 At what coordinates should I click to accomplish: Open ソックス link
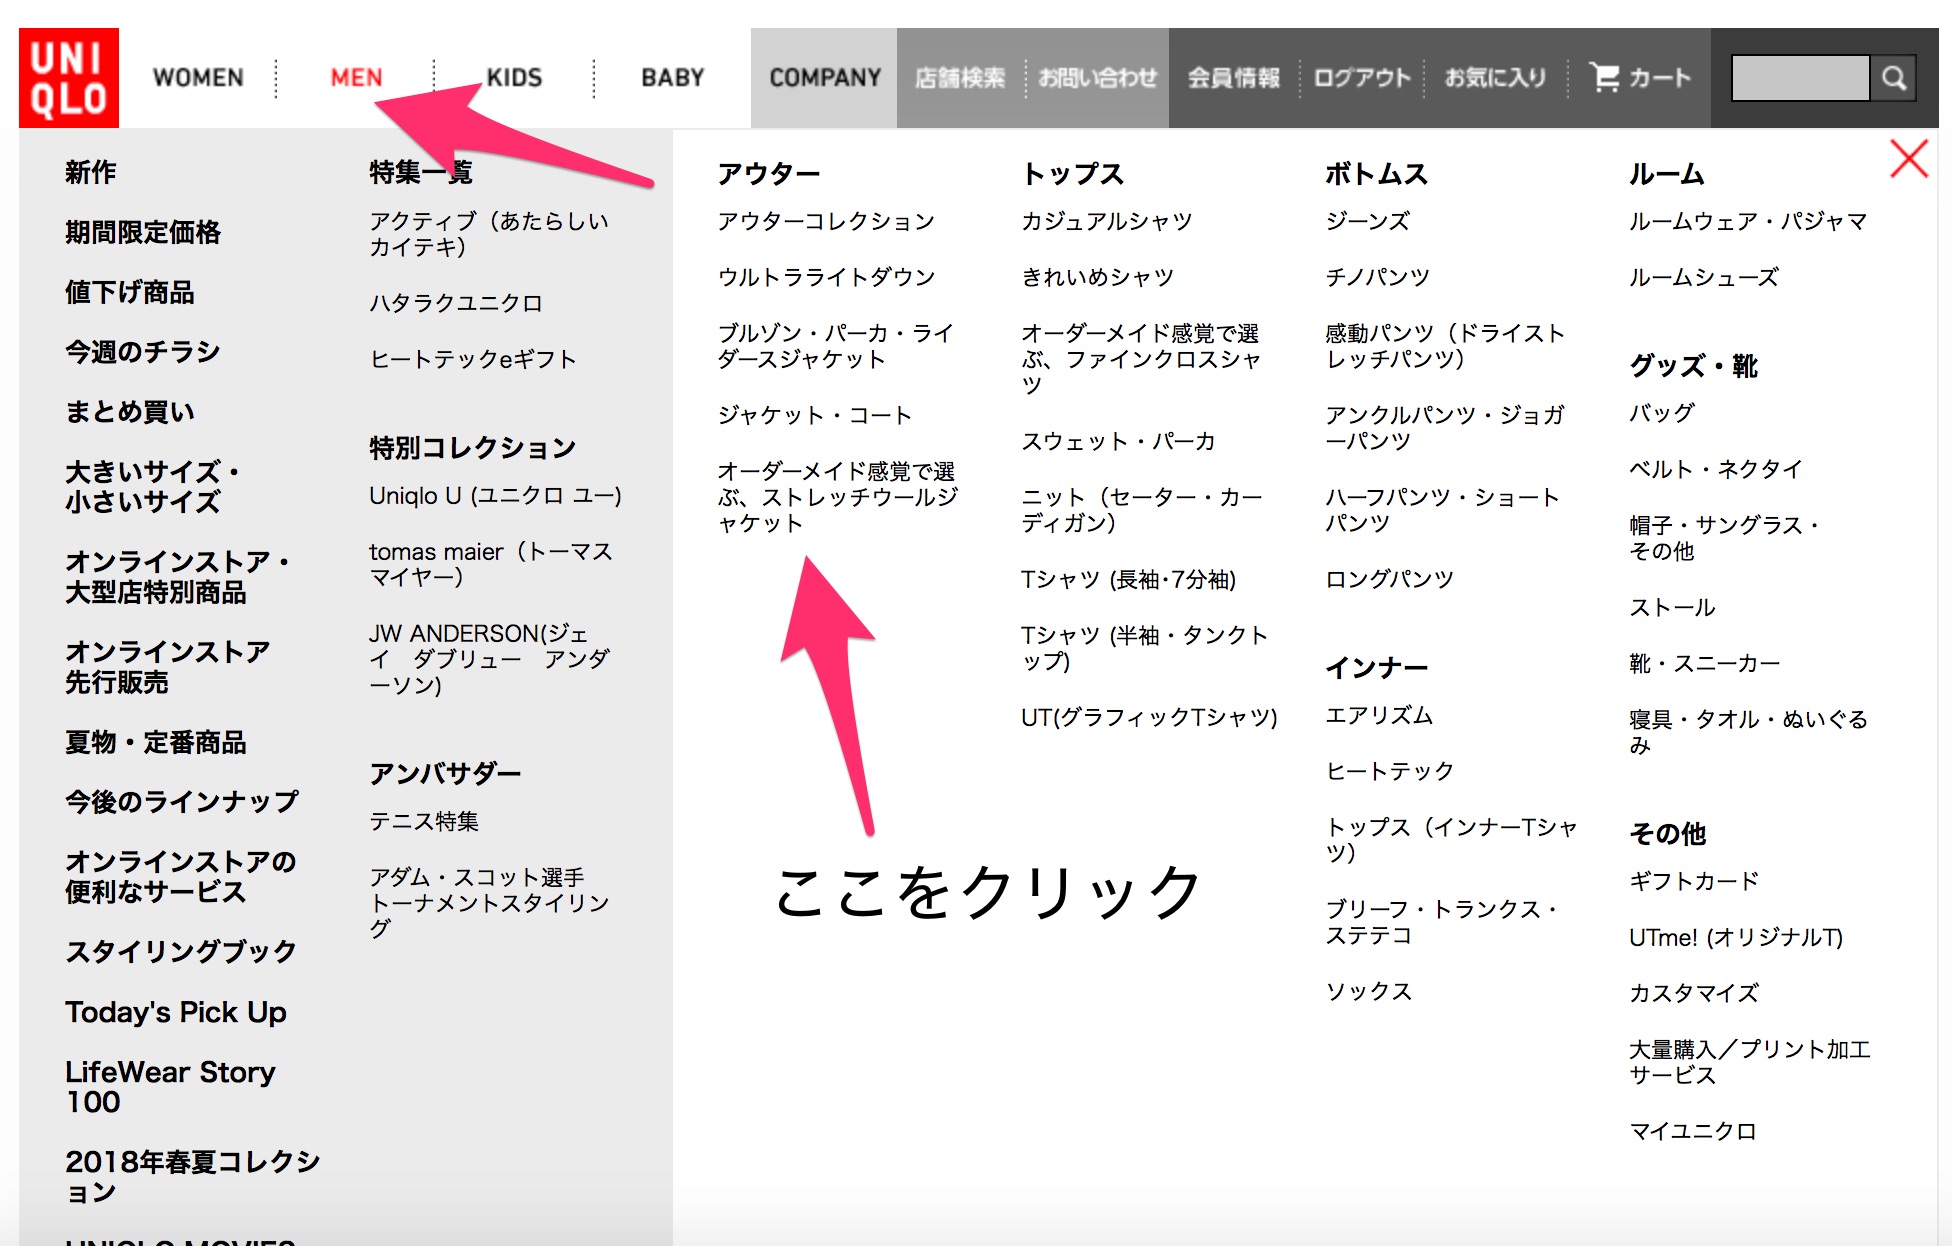(1369, 991)
